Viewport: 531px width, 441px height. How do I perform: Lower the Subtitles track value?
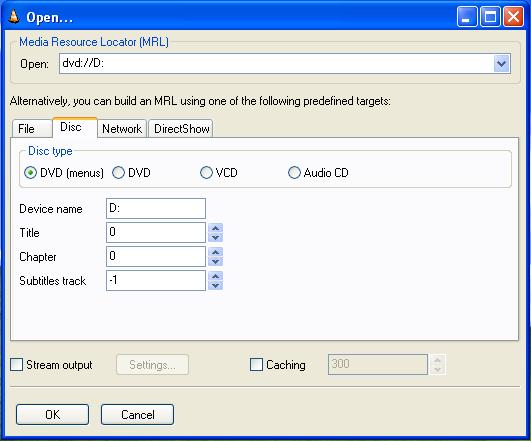pyautogui.click(x=215, y=286)
